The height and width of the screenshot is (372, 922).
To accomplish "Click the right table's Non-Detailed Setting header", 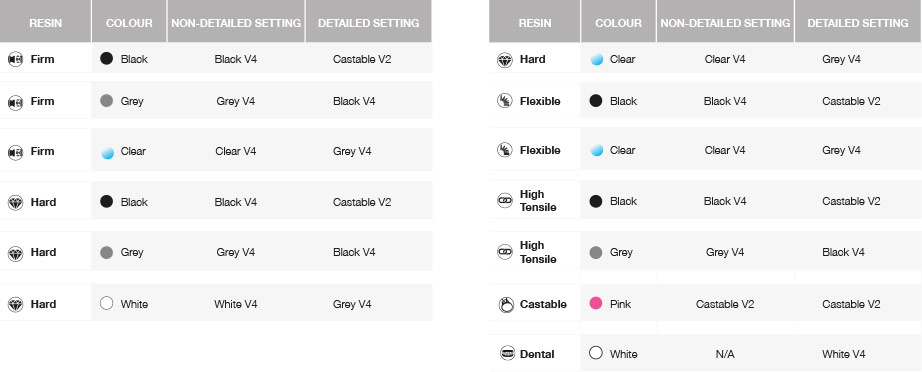I will click(725, 23).
